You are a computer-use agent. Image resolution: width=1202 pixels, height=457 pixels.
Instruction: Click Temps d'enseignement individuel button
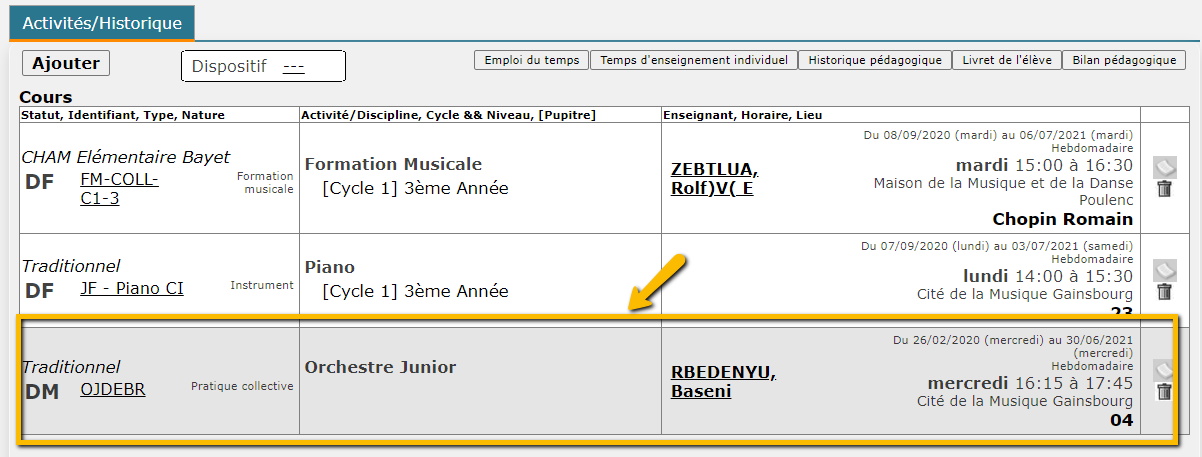(x=693, y=60)
